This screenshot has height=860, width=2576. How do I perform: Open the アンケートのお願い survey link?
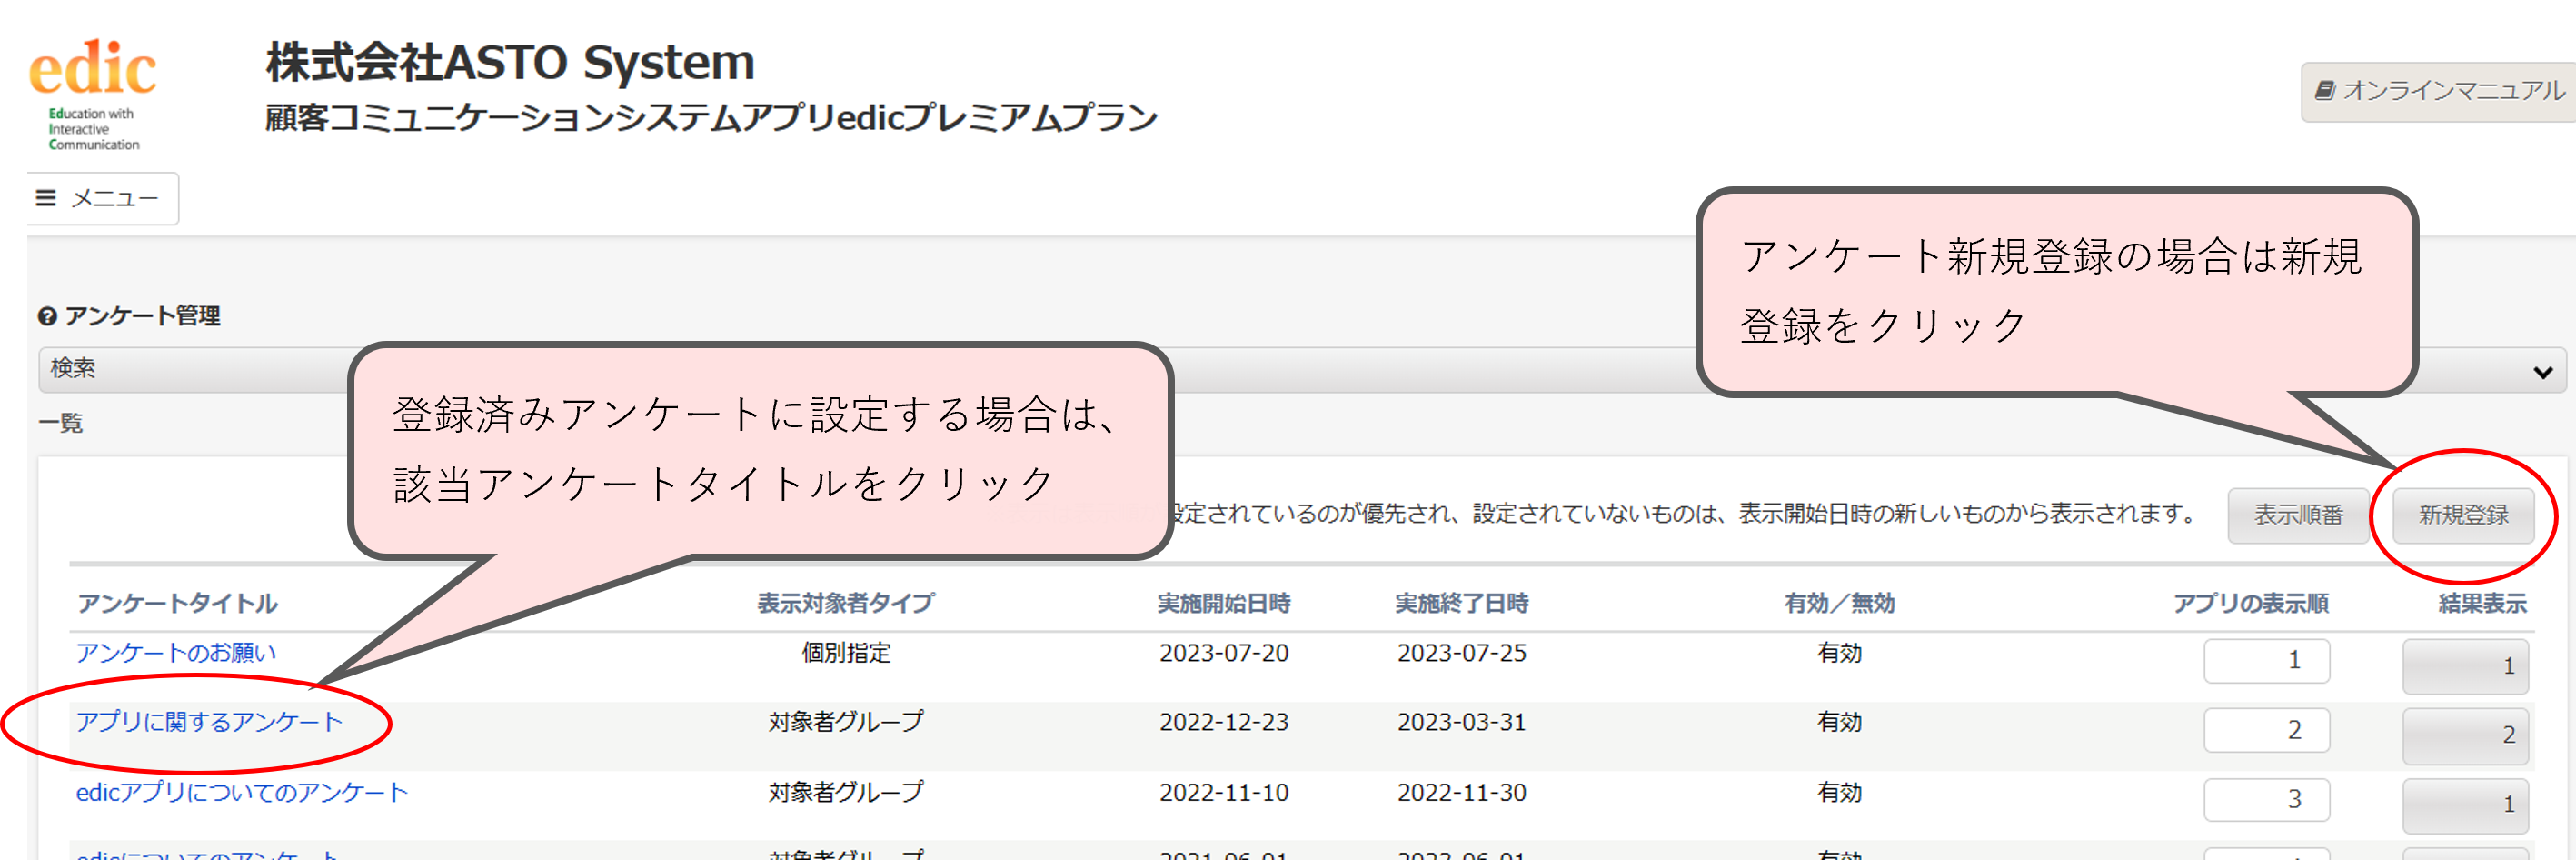[x=176, y=652]
